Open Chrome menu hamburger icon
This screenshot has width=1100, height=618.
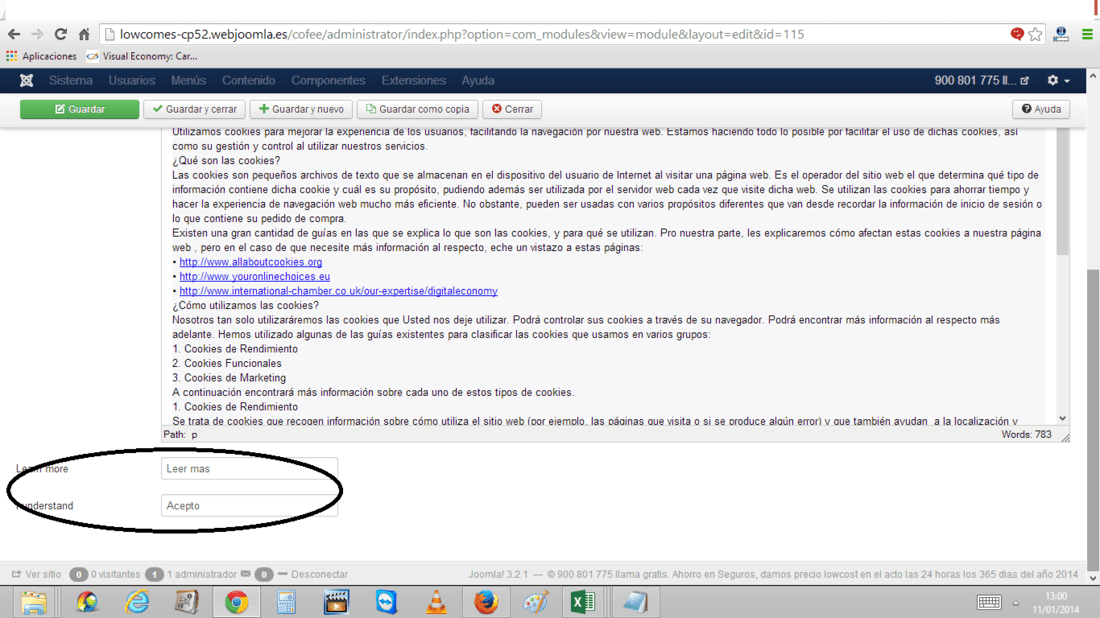point(1087,34)
